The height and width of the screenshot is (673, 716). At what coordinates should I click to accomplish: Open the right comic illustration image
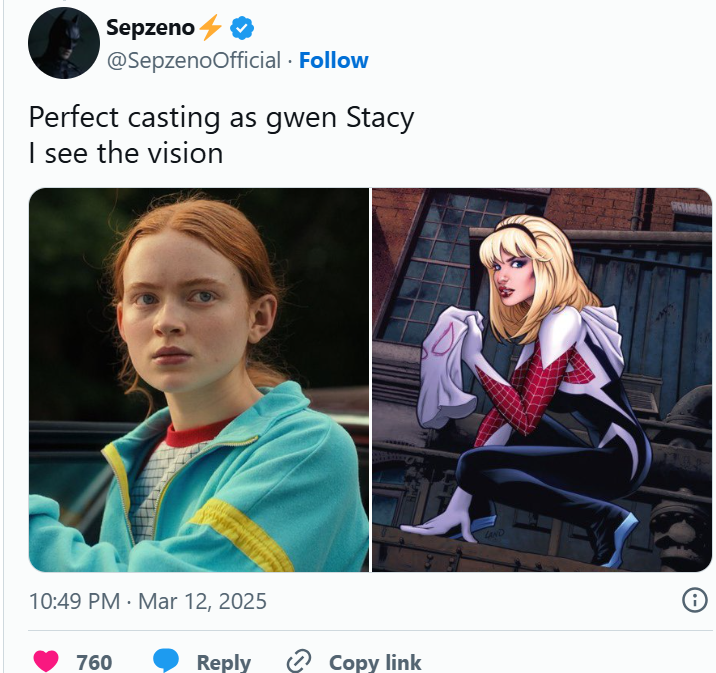point(542,379)
